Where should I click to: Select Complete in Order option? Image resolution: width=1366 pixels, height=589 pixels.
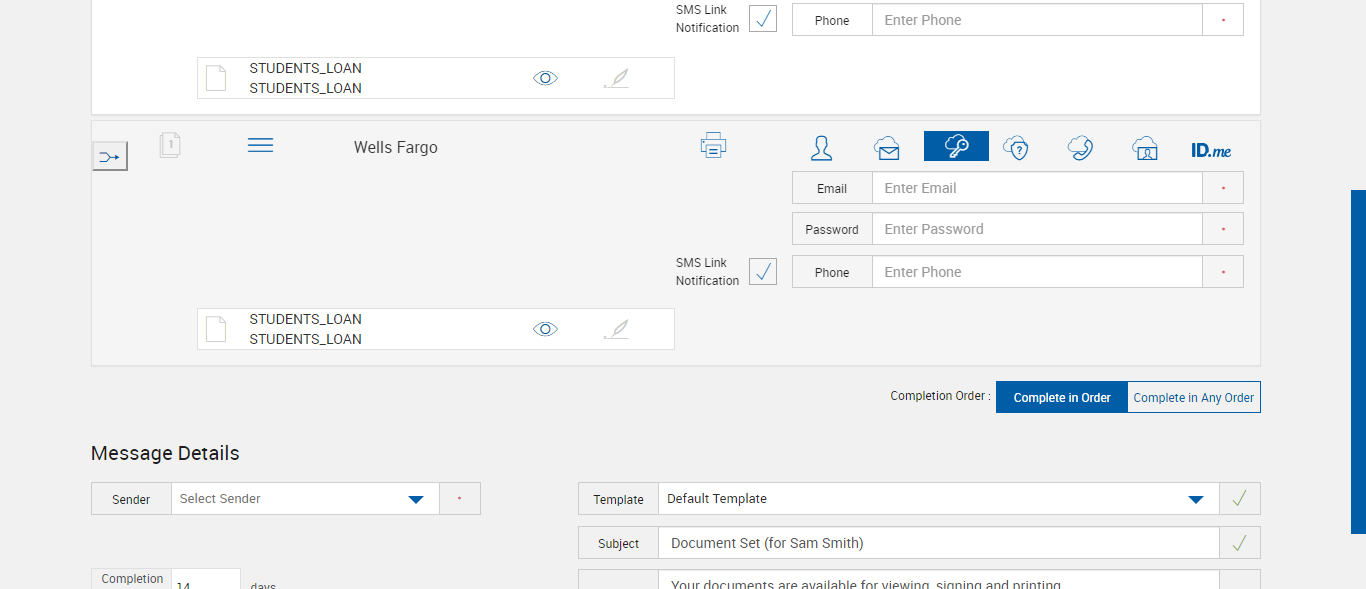(1062, 397)
